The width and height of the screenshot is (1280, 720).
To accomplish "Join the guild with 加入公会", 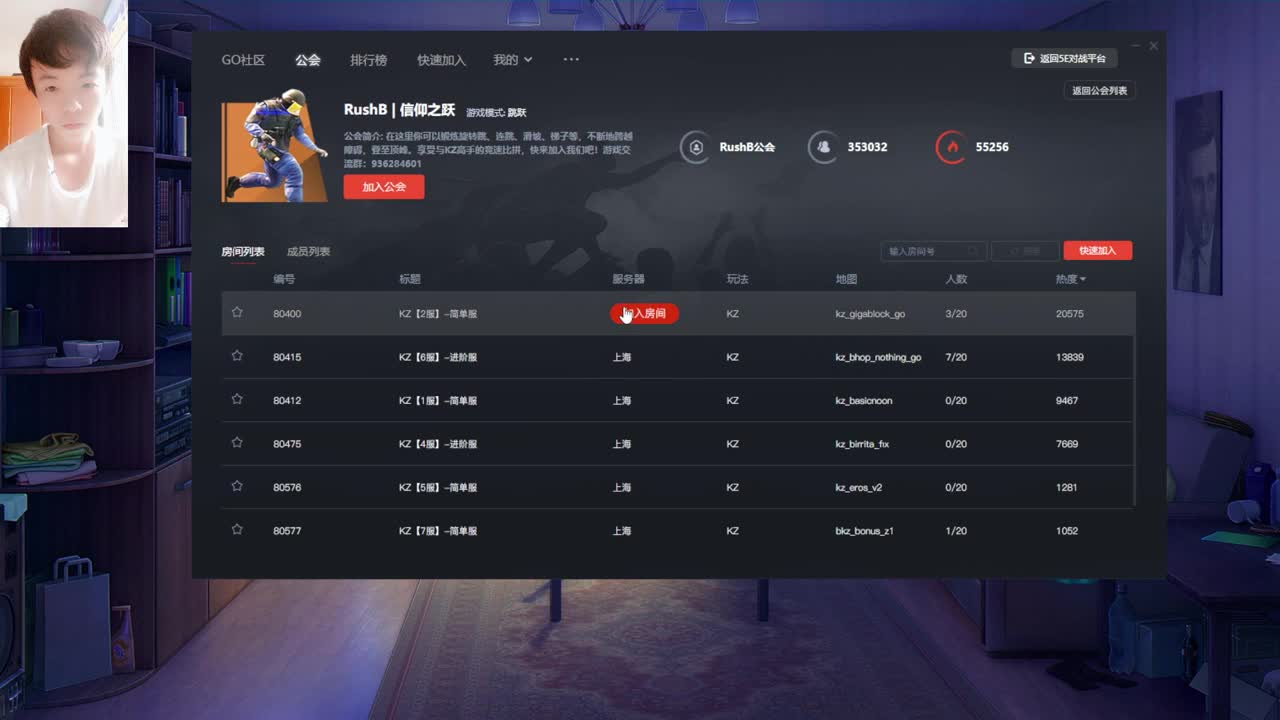I will (x=384, y=187).
